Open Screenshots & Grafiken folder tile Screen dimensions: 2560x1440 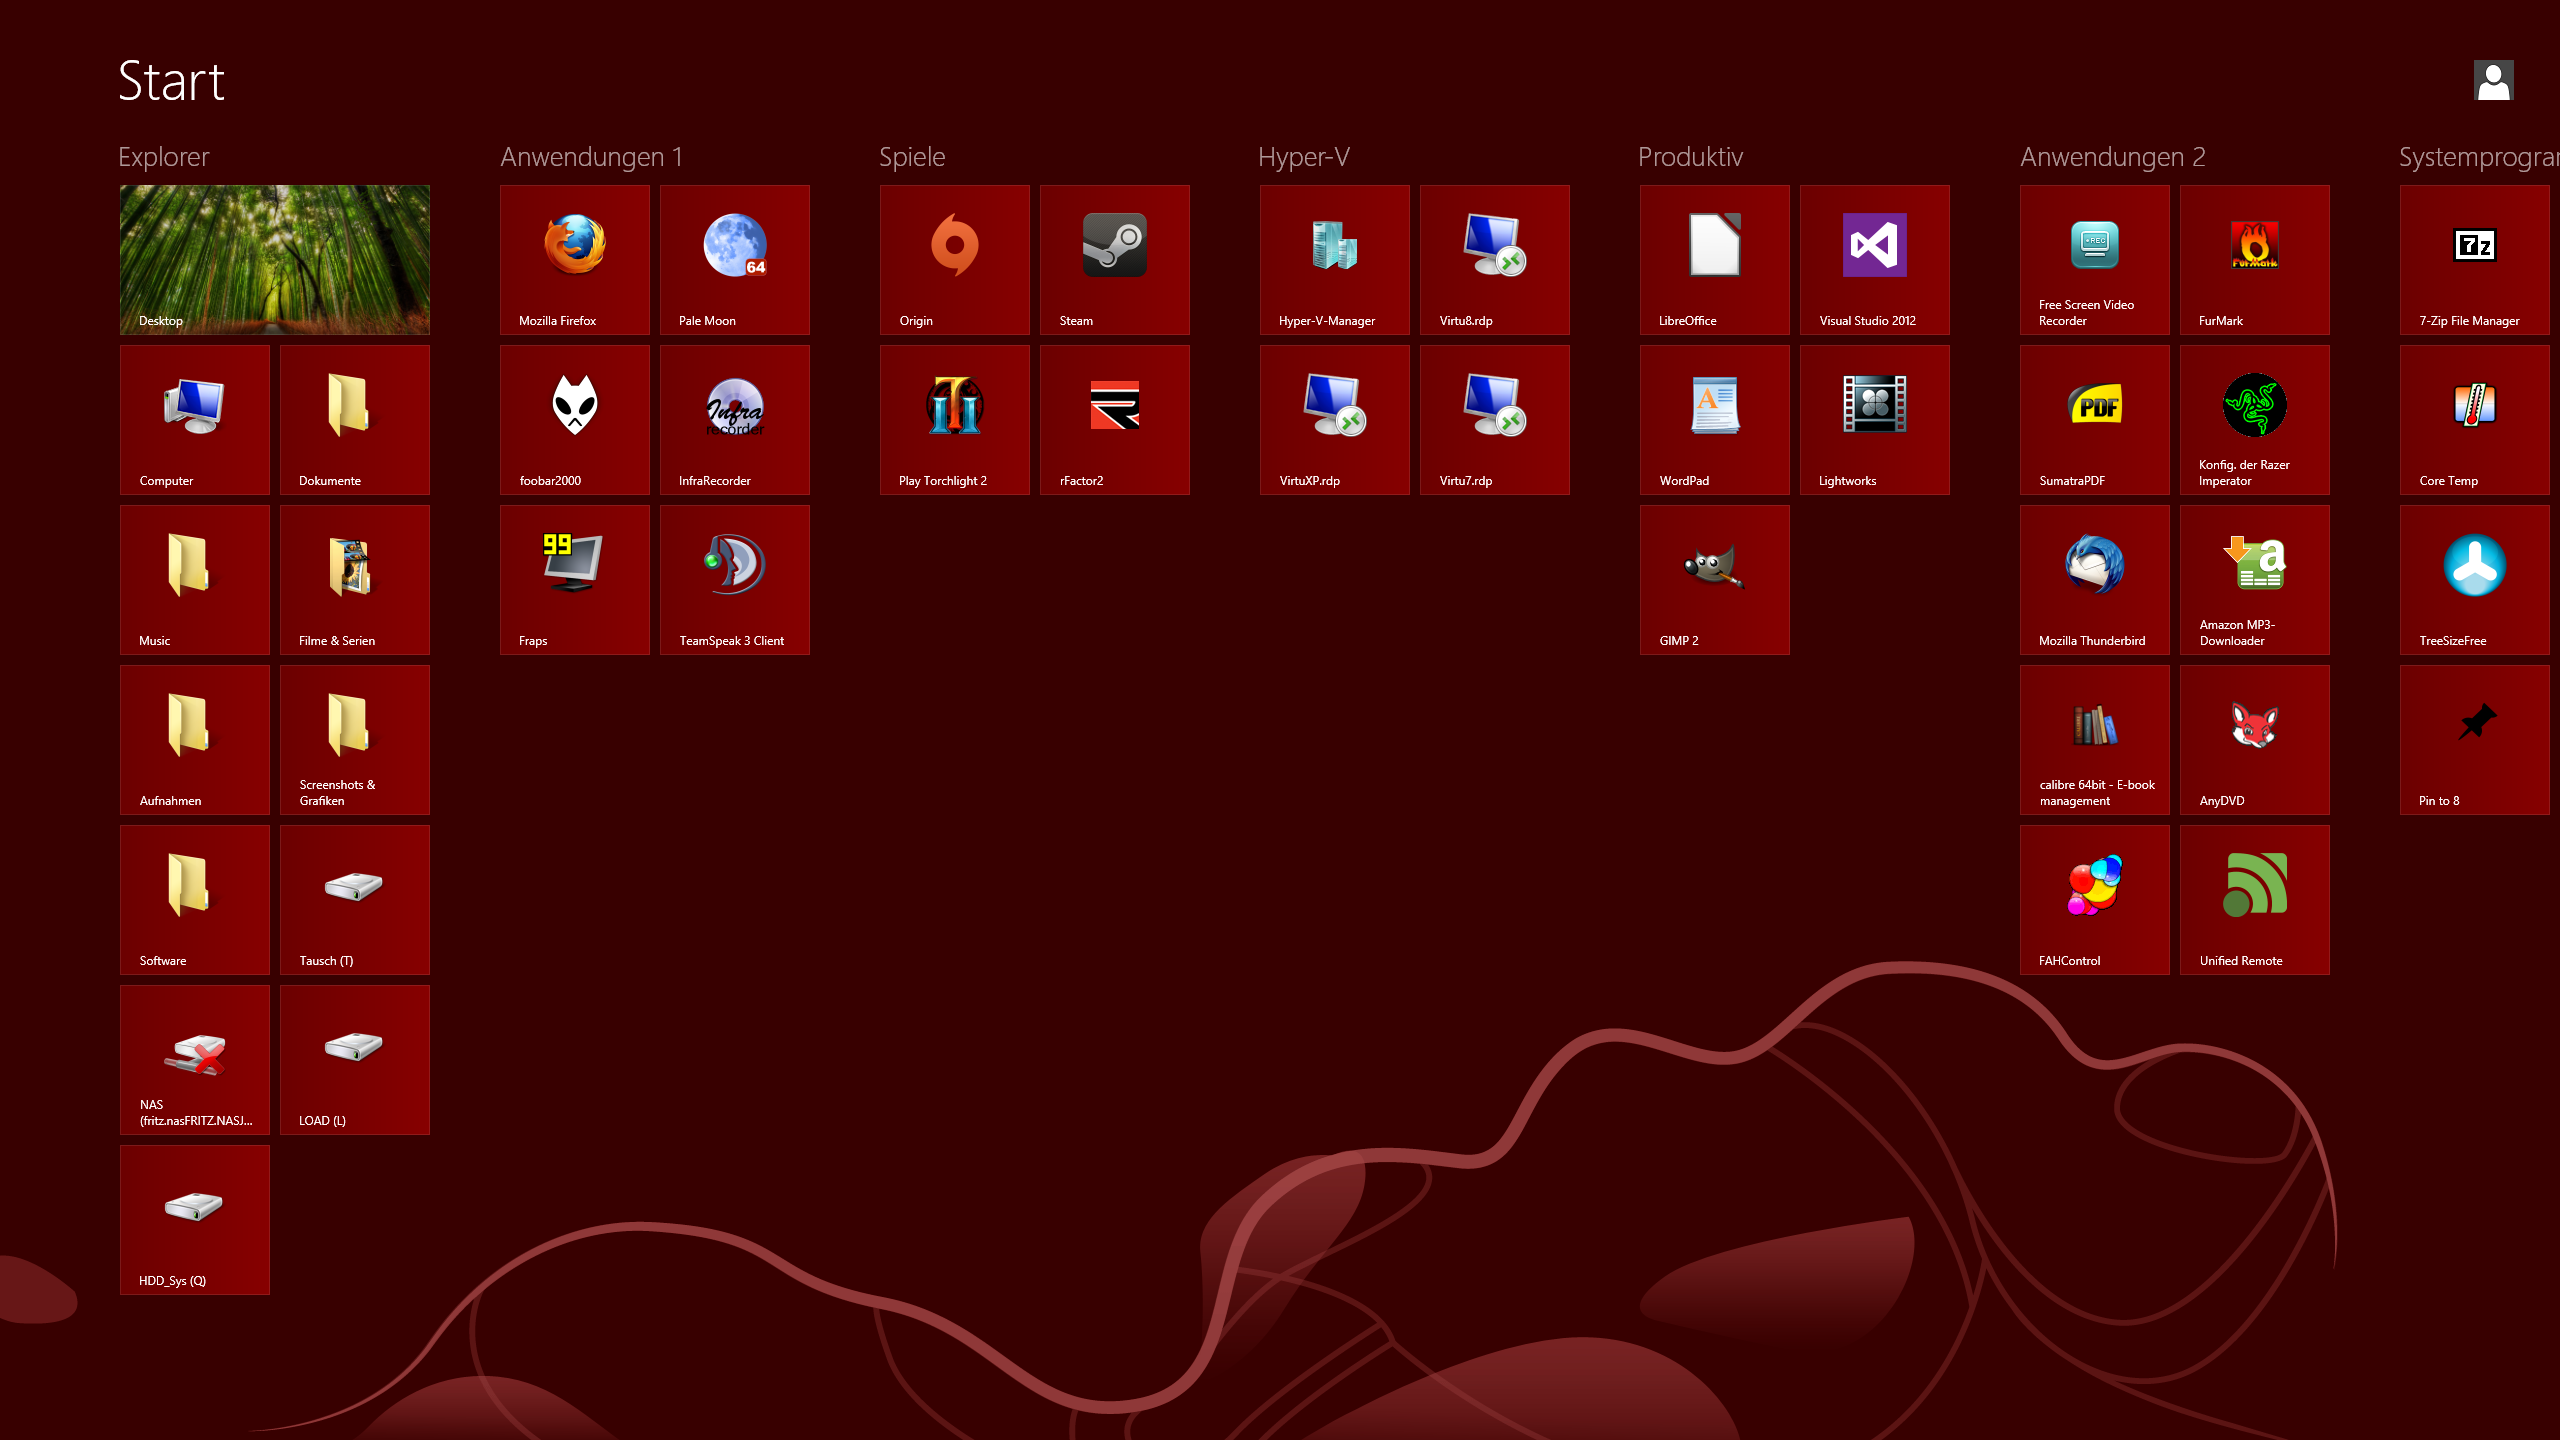(x=355, y=740)
